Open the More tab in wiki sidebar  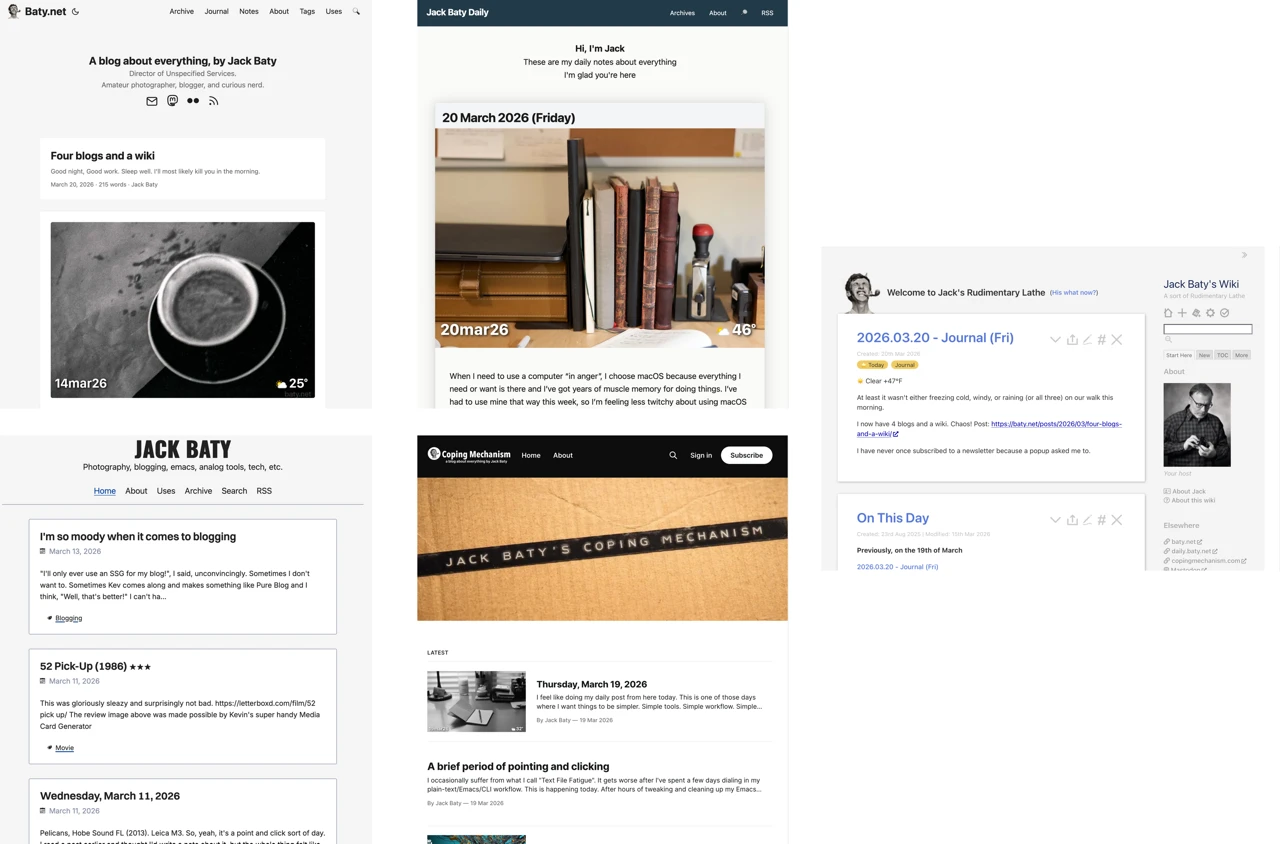tap(1241, 355)
